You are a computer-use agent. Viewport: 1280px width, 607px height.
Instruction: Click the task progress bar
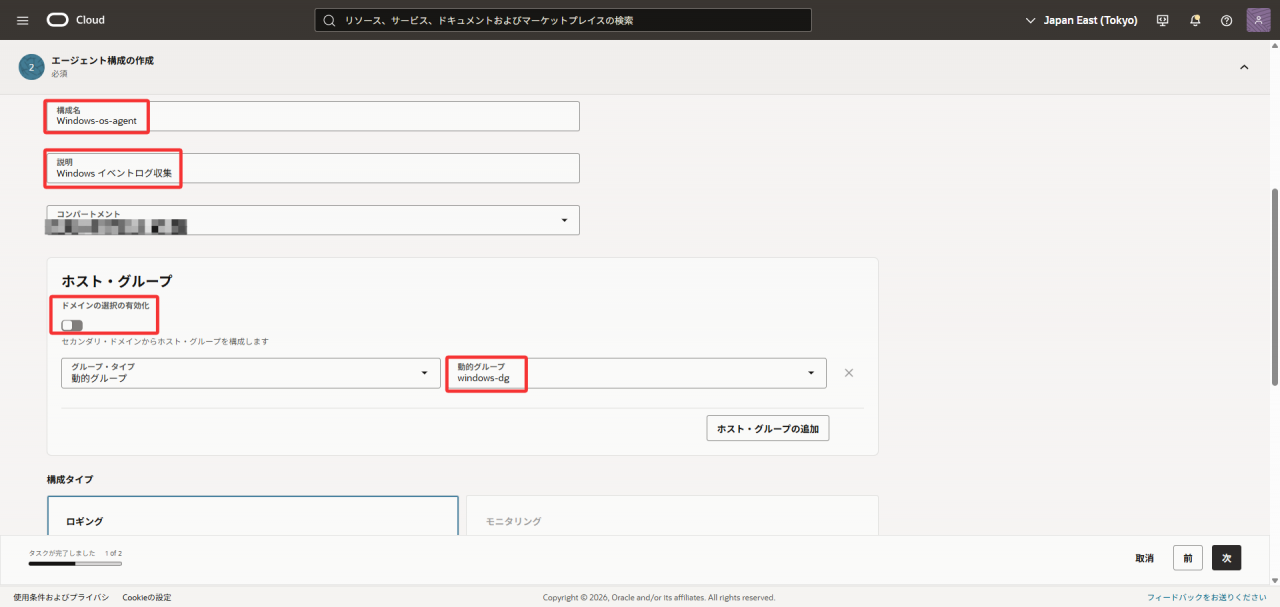[75, 564]
